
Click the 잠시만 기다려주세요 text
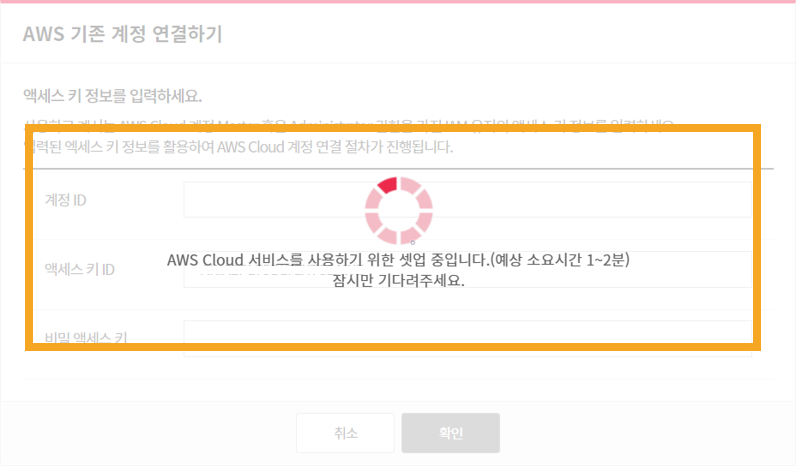click(399, 280)
